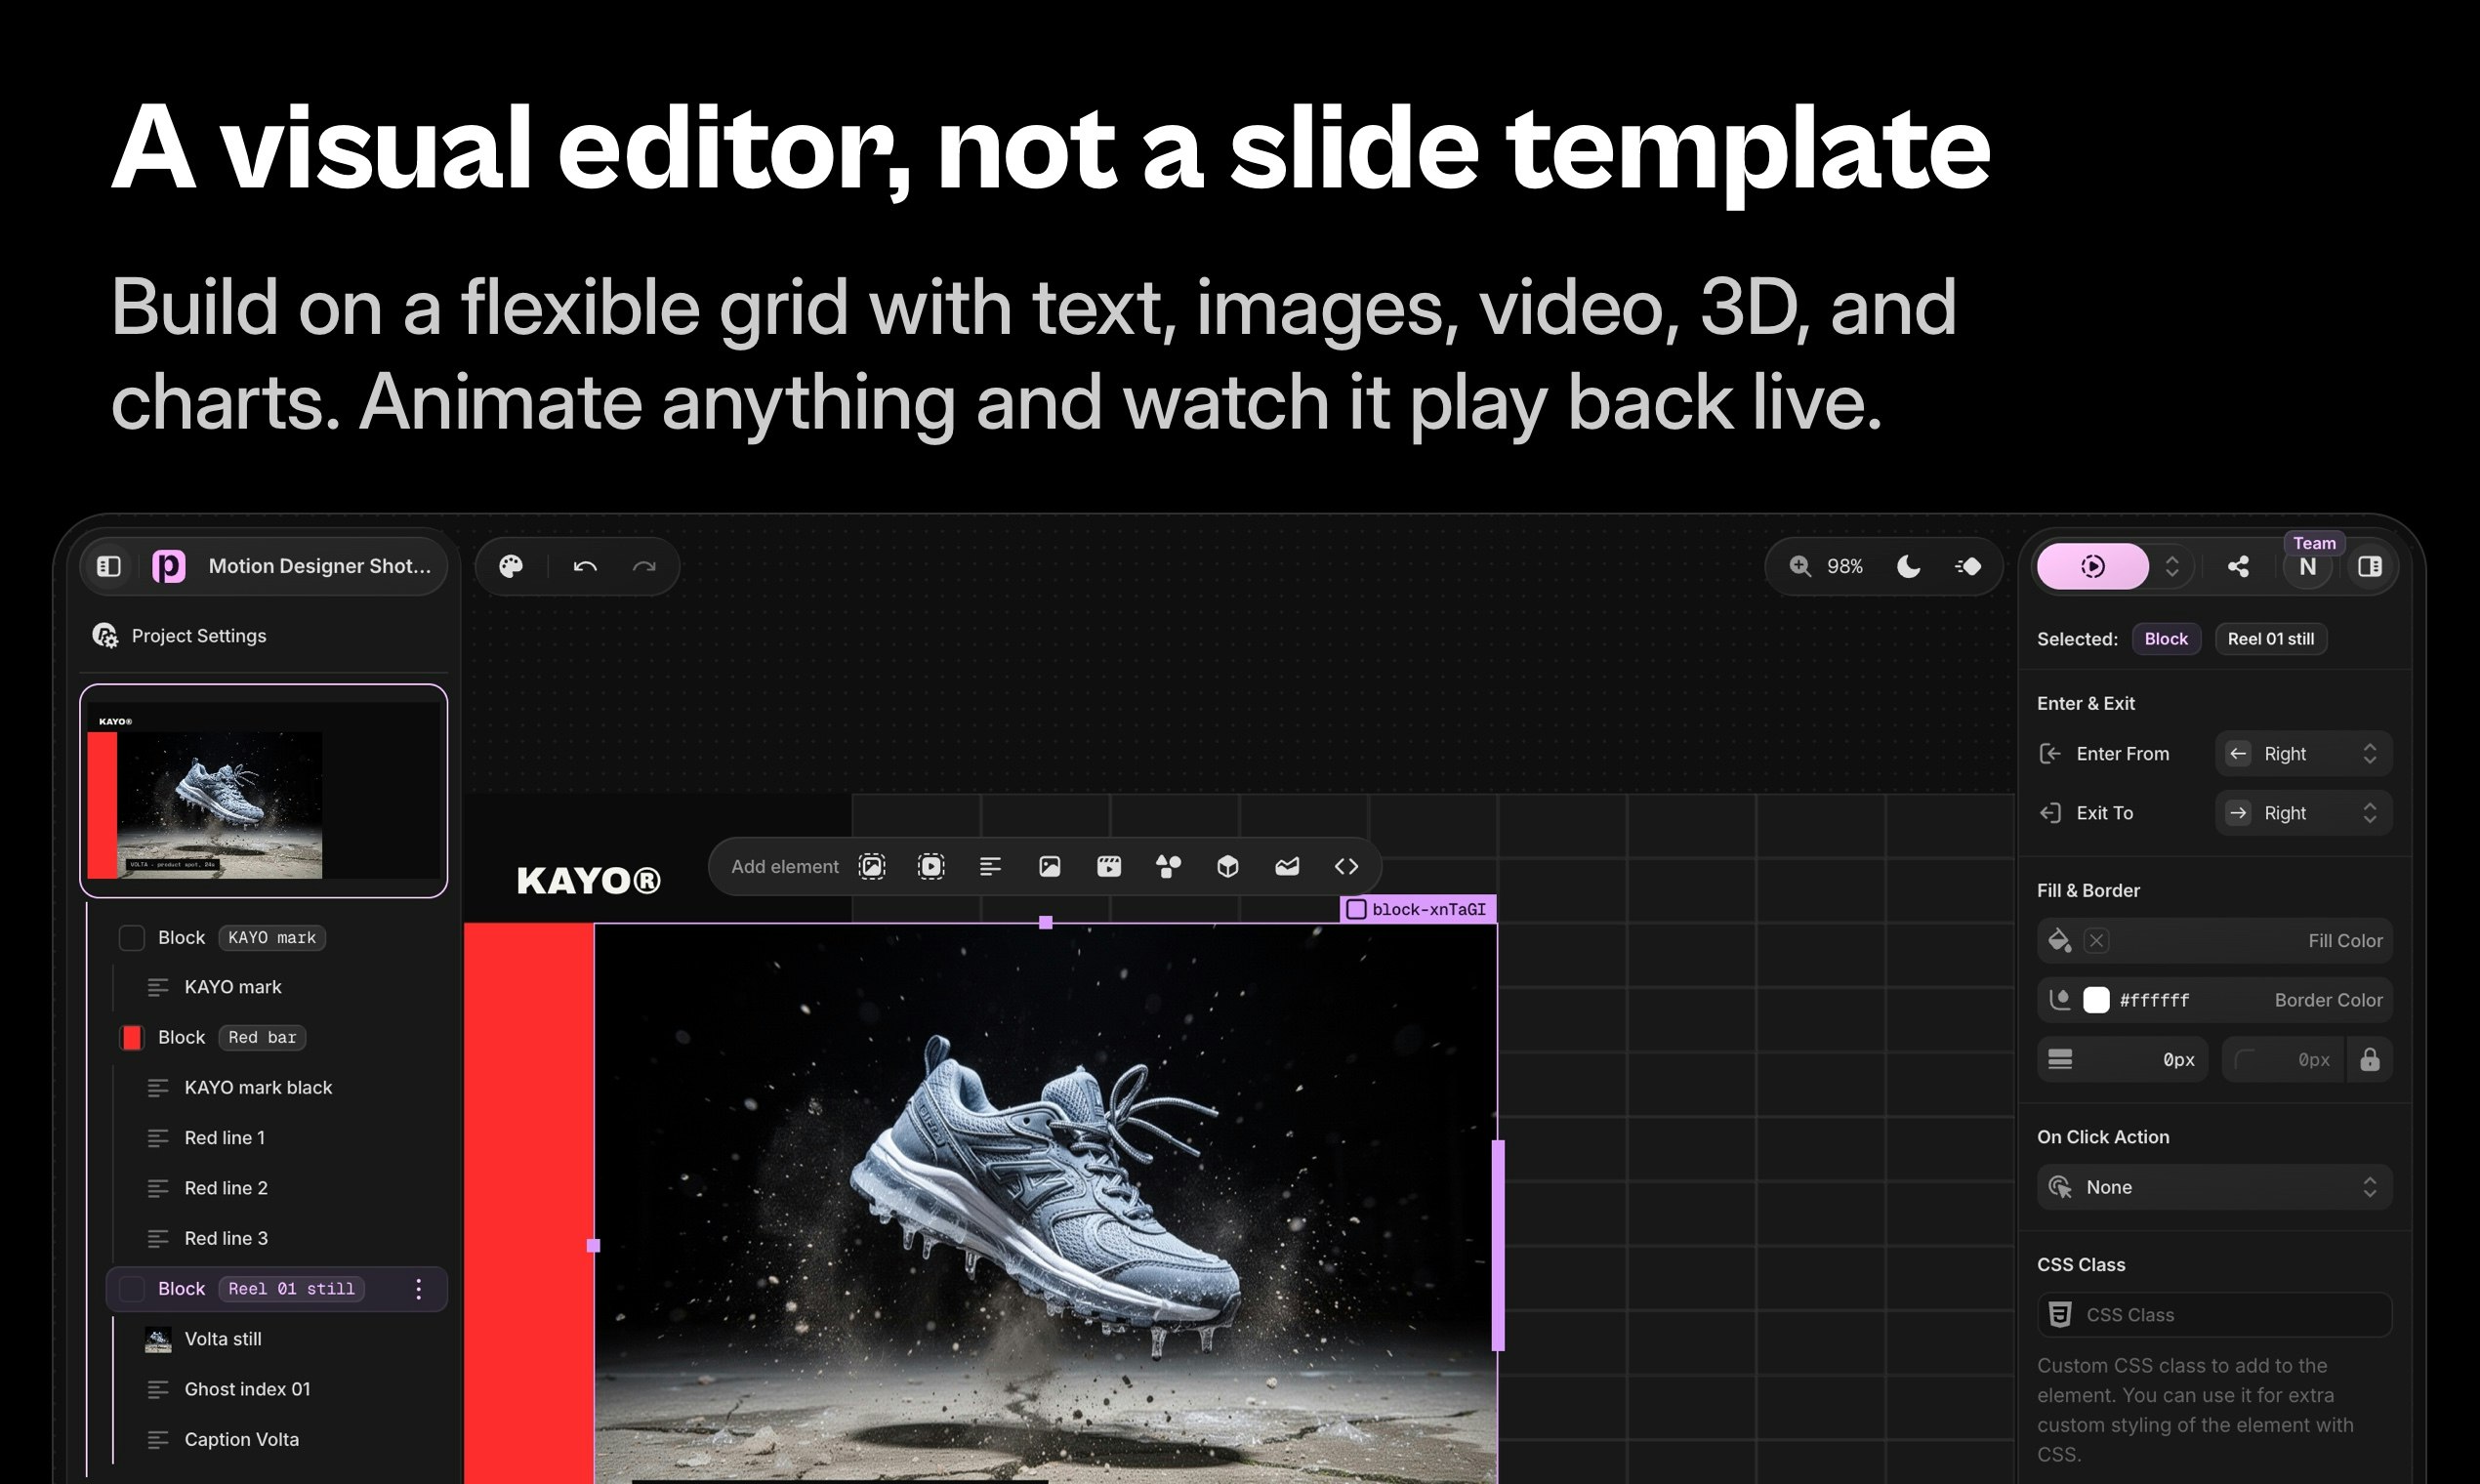2480x1484 pixels.
Task: Open the play mode chevron selector
Action: coord(2172,567)
